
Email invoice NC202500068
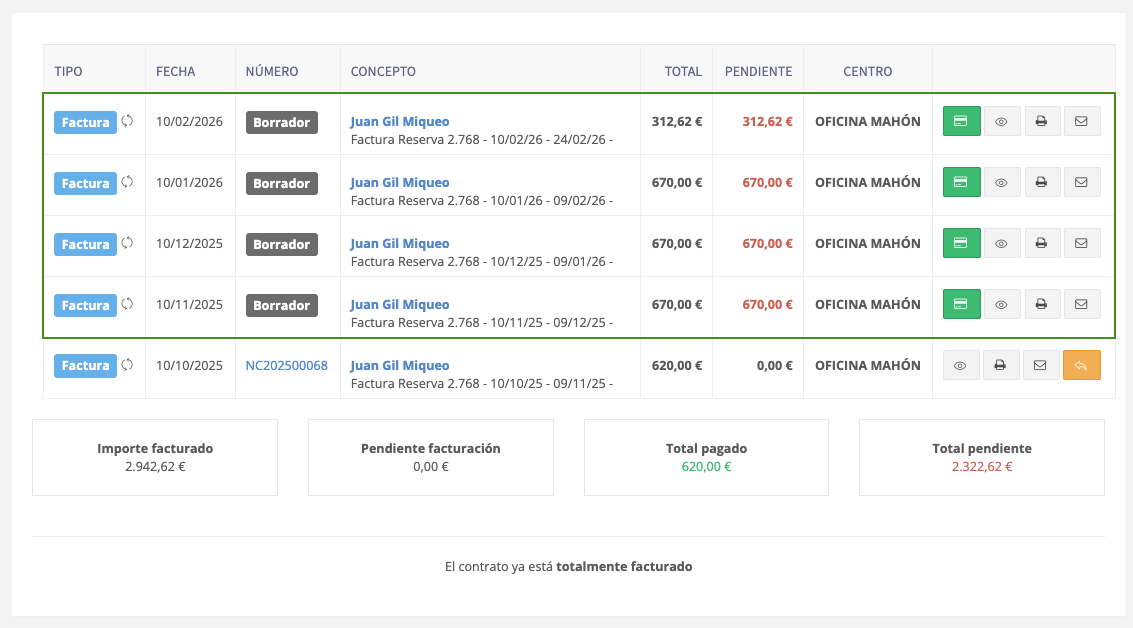point(1040,366)
